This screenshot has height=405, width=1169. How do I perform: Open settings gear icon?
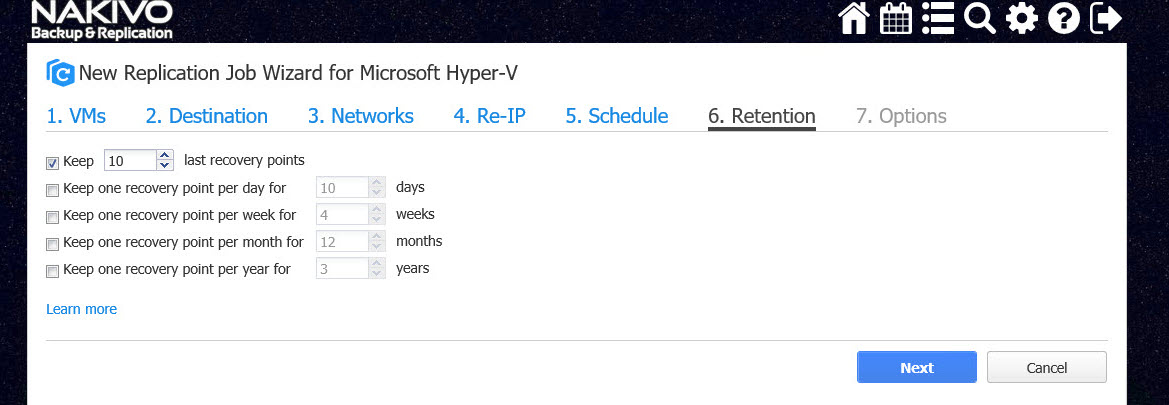[x=1021, y=19]
